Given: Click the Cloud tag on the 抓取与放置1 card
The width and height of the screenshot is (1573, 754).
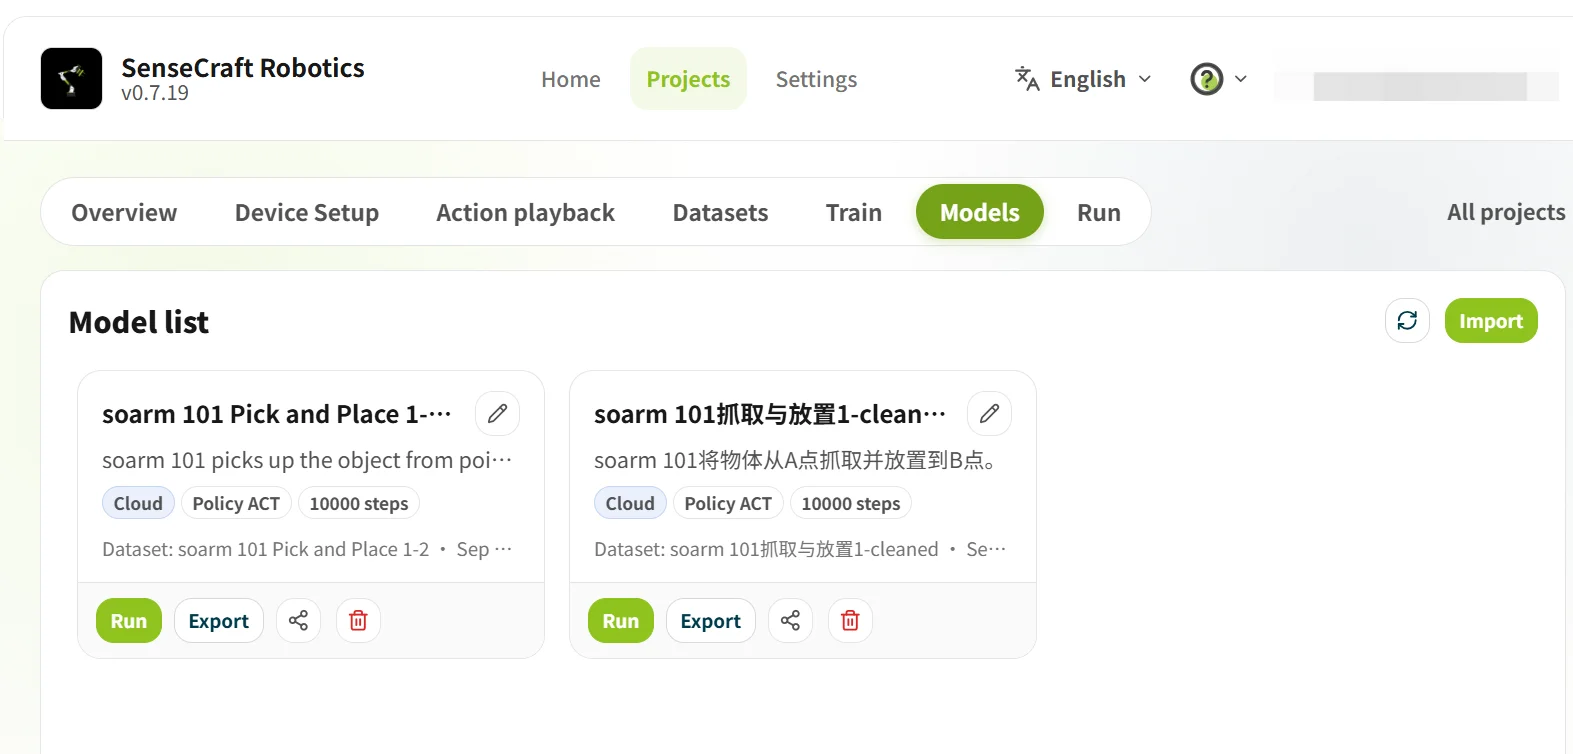Looking at the screenshot, I should [630, 503].
